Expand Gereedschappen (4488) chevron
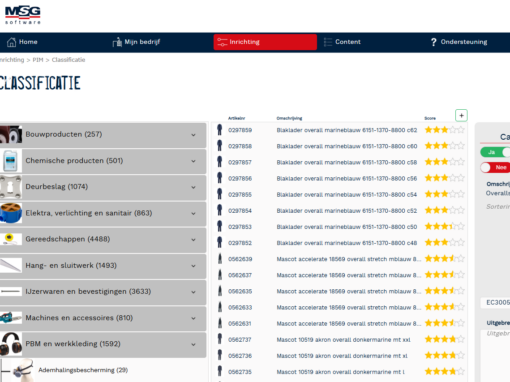 pyautogui.click(x=193, y=240)
